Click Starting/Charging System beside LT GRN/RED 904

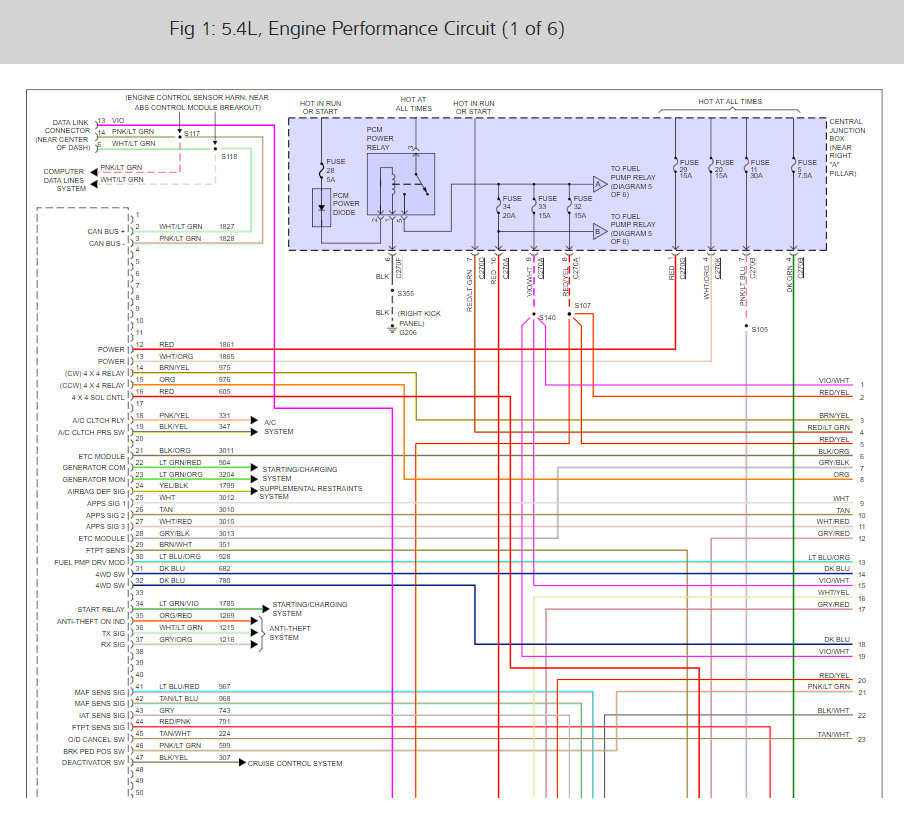click(x=300, y=474)
